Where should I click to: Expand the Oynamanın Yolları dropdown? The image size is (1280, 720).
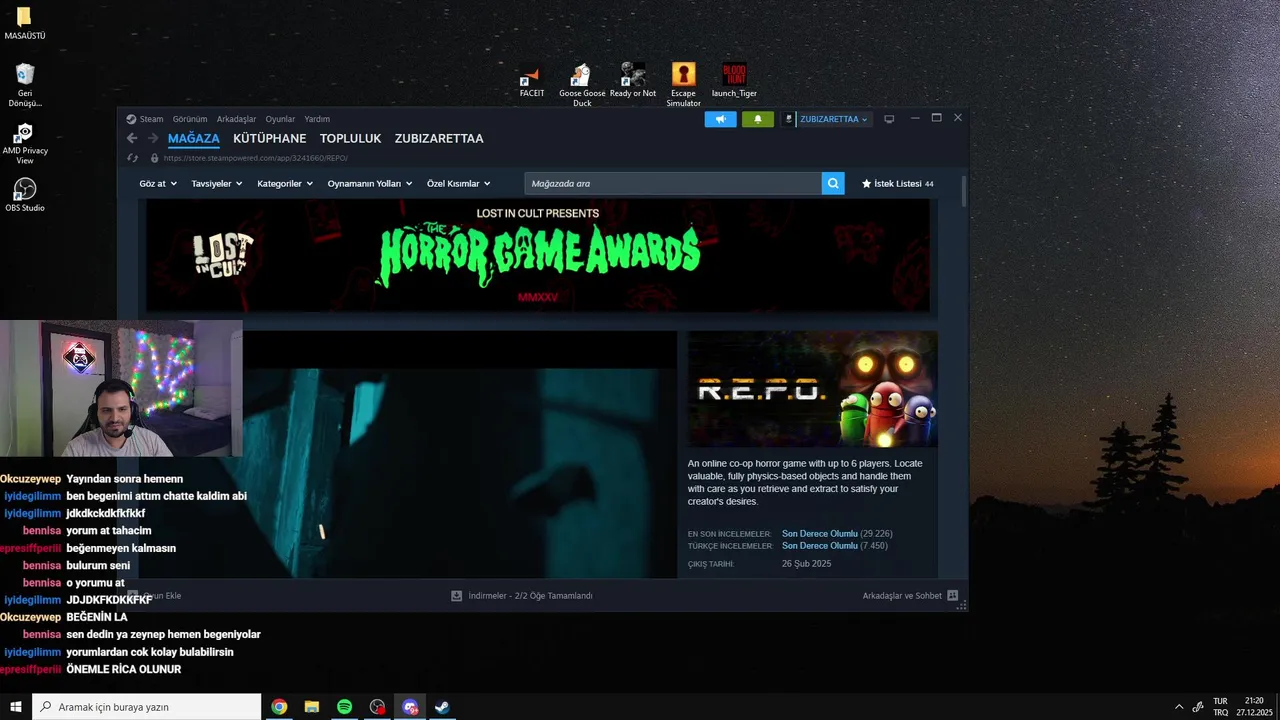click(x=370, y=184)
